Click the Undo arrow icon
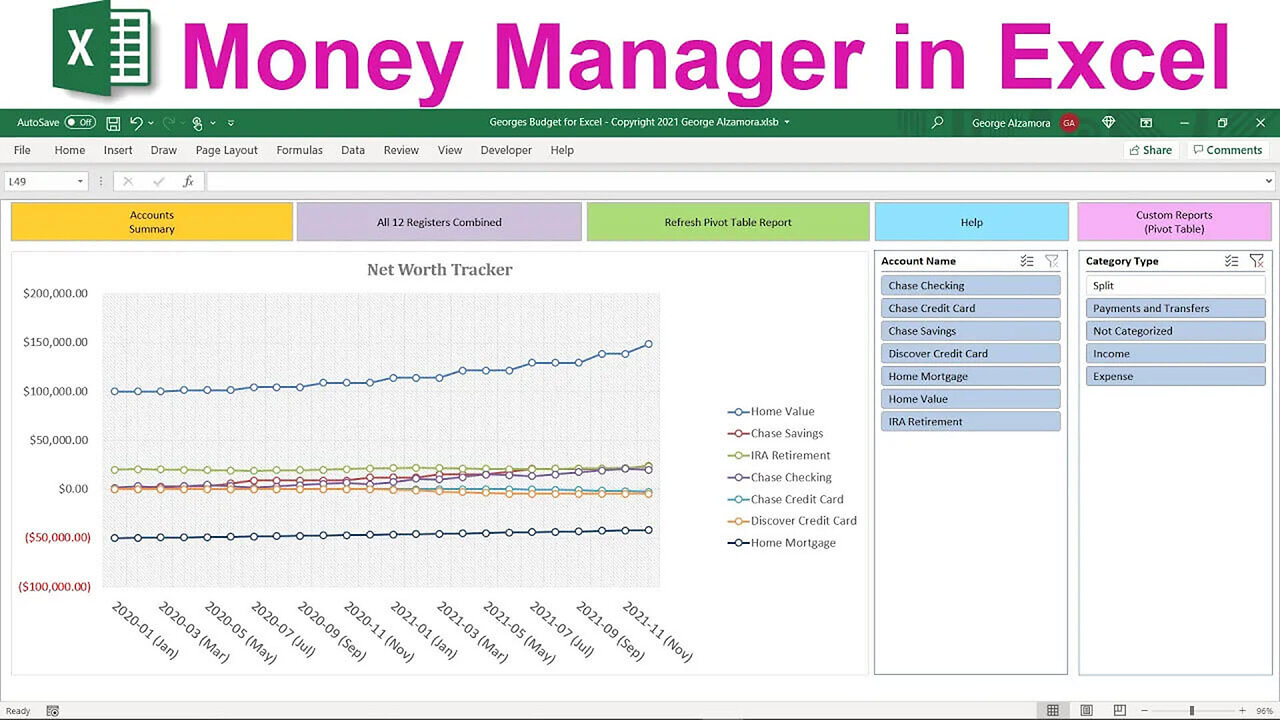 click(136, 123)
